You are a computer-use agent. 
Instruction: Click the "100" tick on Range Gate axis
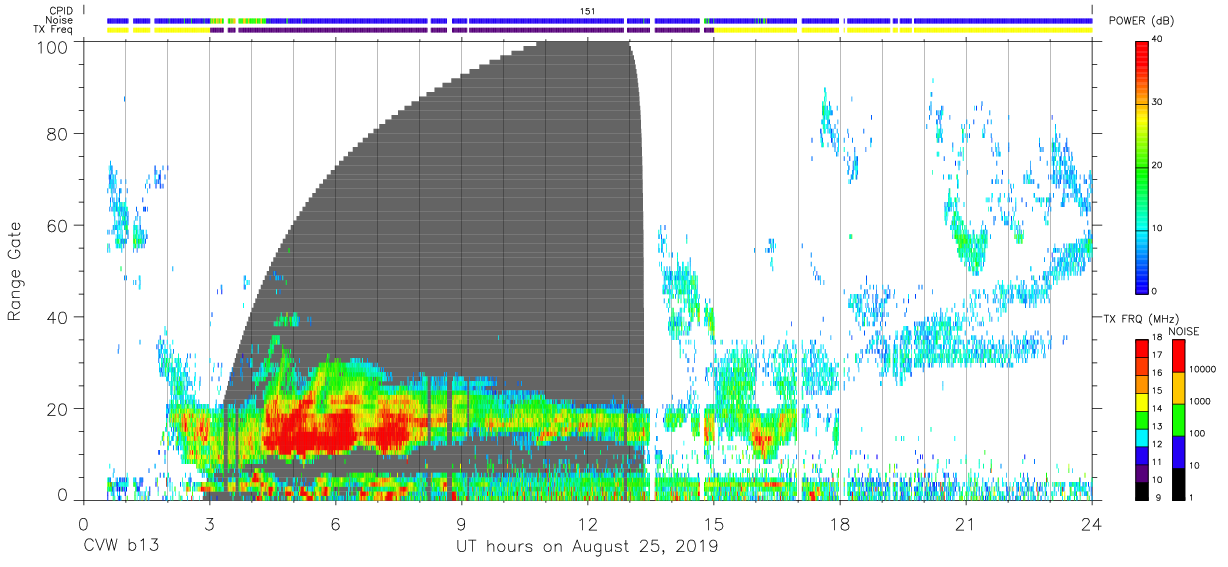pyautogui.click(x=53, y=46)
